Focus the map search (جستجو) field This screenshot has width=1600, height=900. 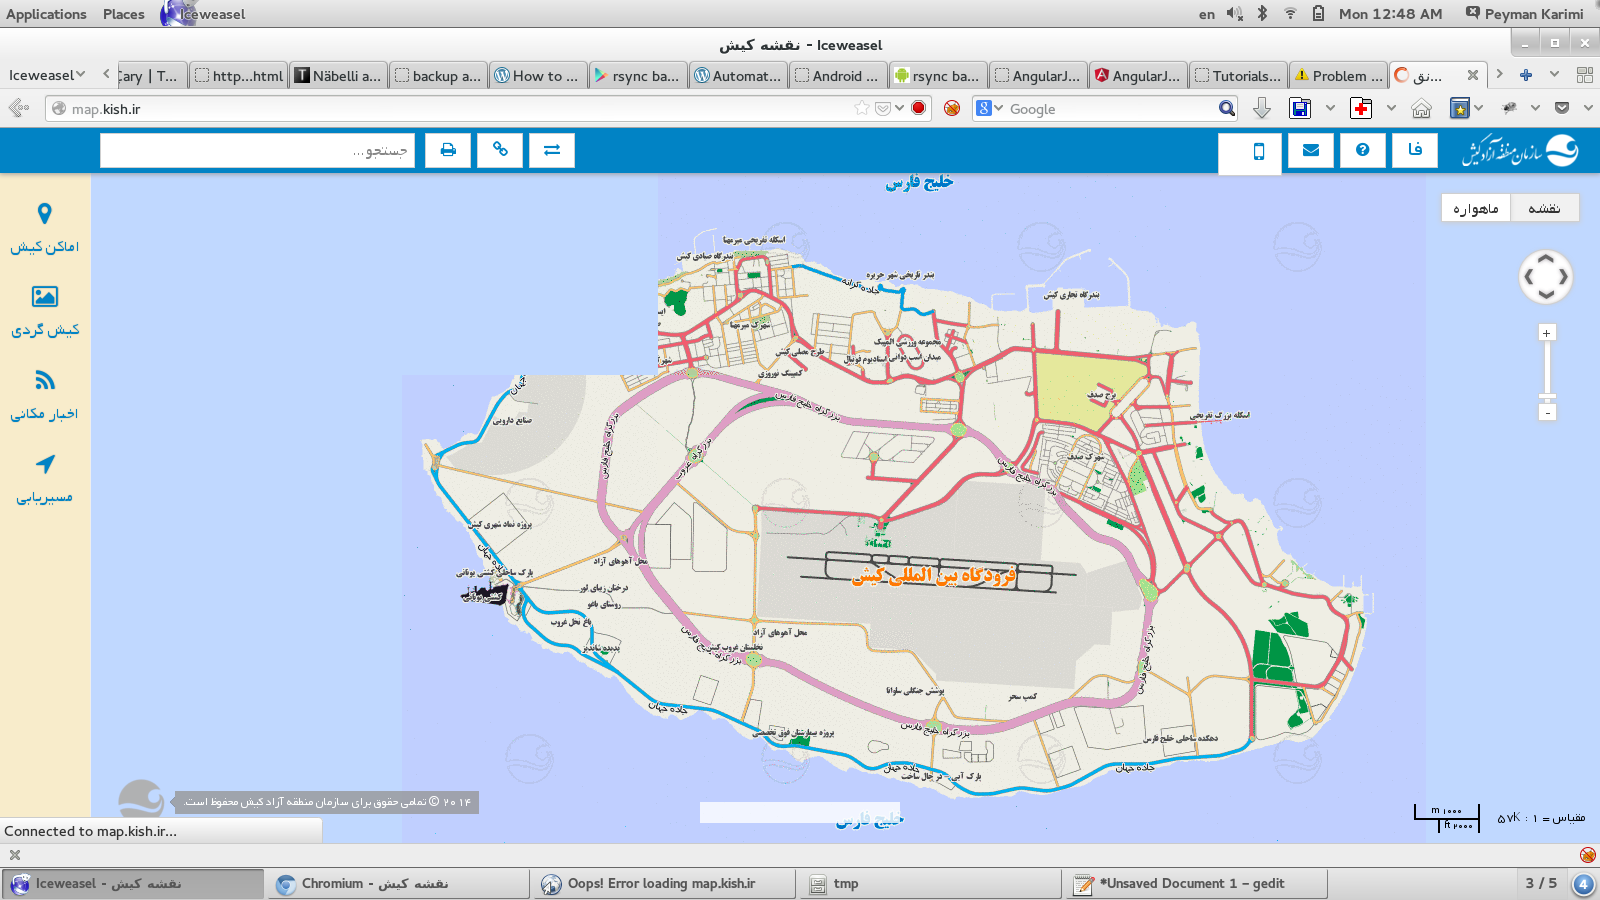[x=257, y=150]
